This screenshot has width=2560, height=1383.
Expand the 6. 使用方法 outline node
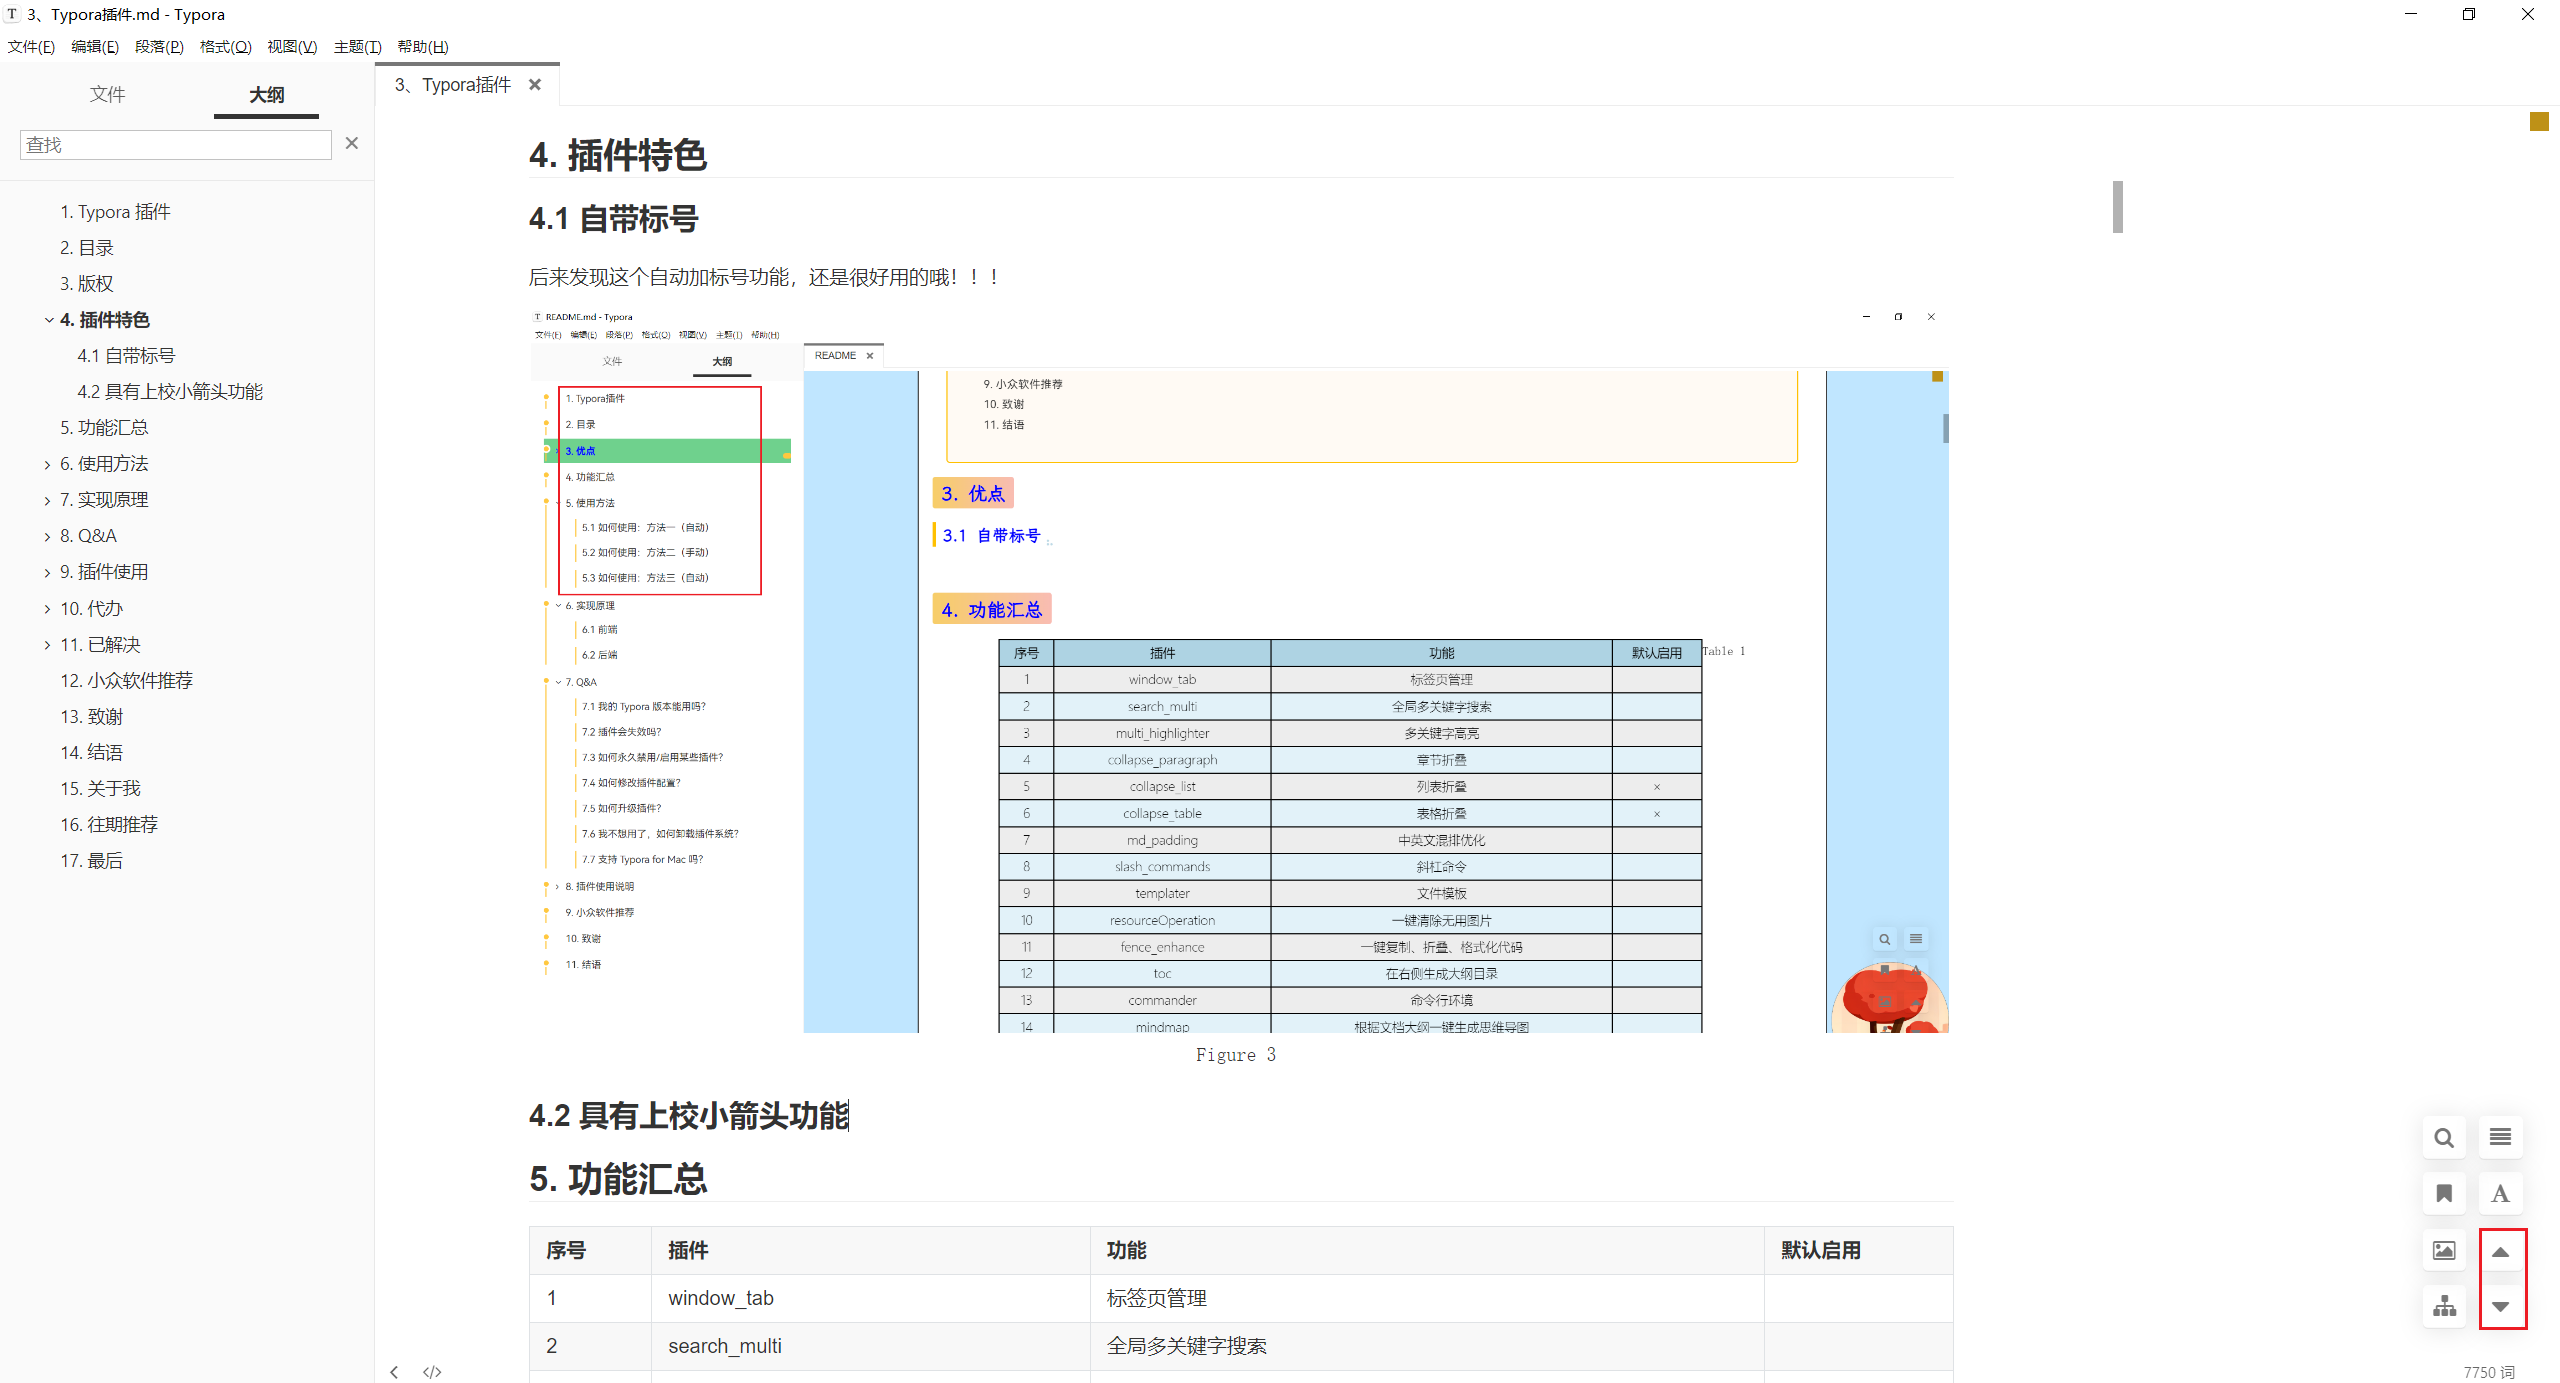[48, 464]
